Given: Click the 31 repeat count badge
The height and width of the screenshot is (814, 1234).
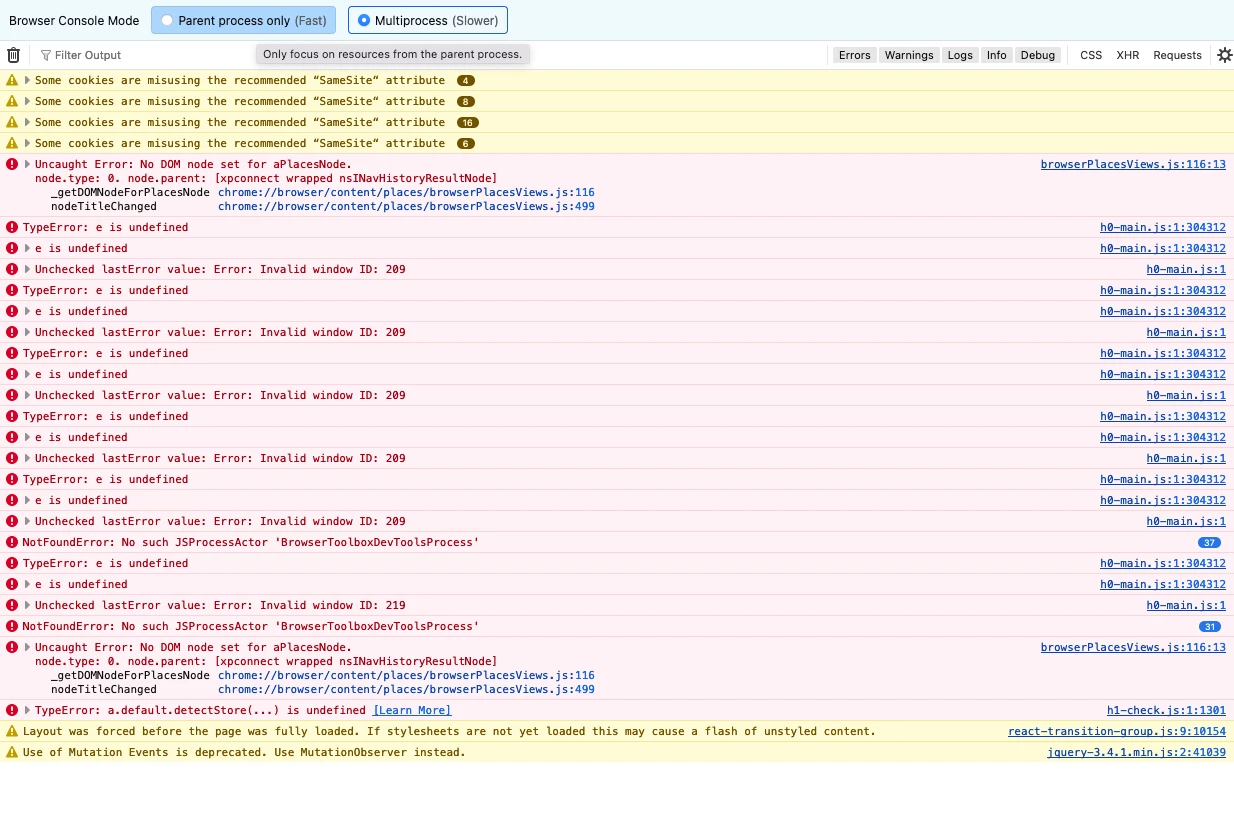Looking at the screenshot, I should point(1210,626).
